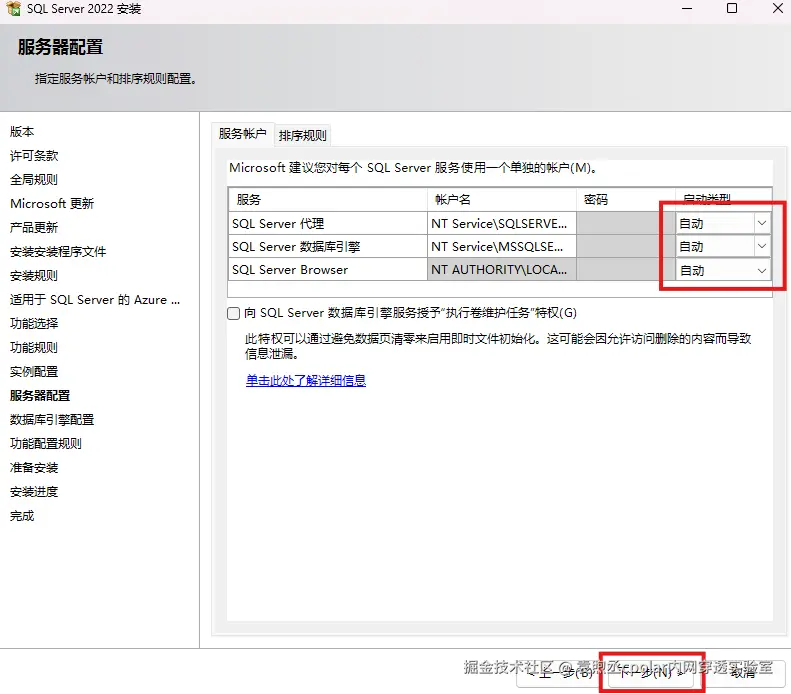The width and height of the screenshot is (791, 694).
Task: Select the Microsoft 更新 step in sidebar
Action: click(52, 204)
